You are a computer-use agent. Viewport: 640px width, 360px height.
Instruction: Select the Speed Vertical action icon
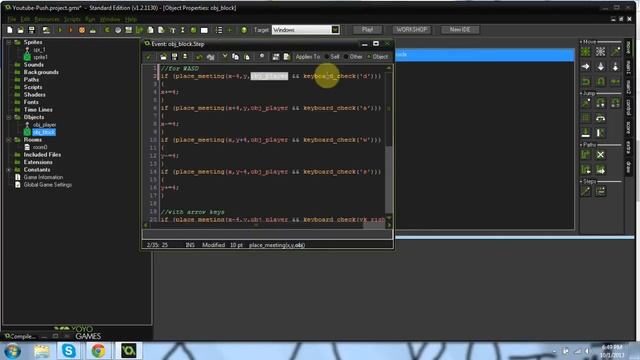600,67
